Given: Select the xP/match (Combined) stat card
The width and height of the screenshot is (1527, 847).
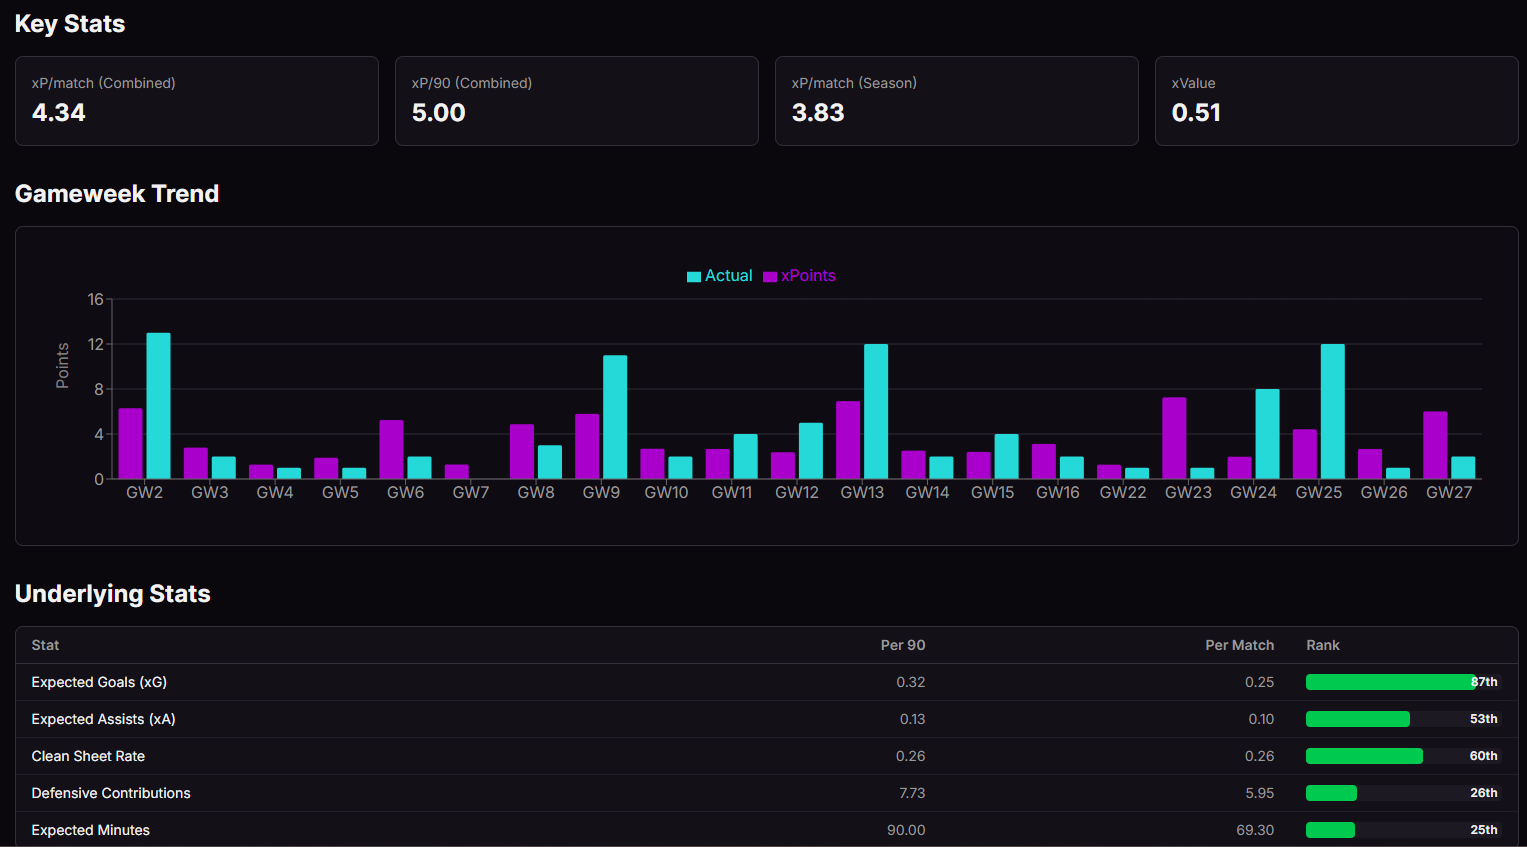Looking at the screenshot, I should click(196, 101).
